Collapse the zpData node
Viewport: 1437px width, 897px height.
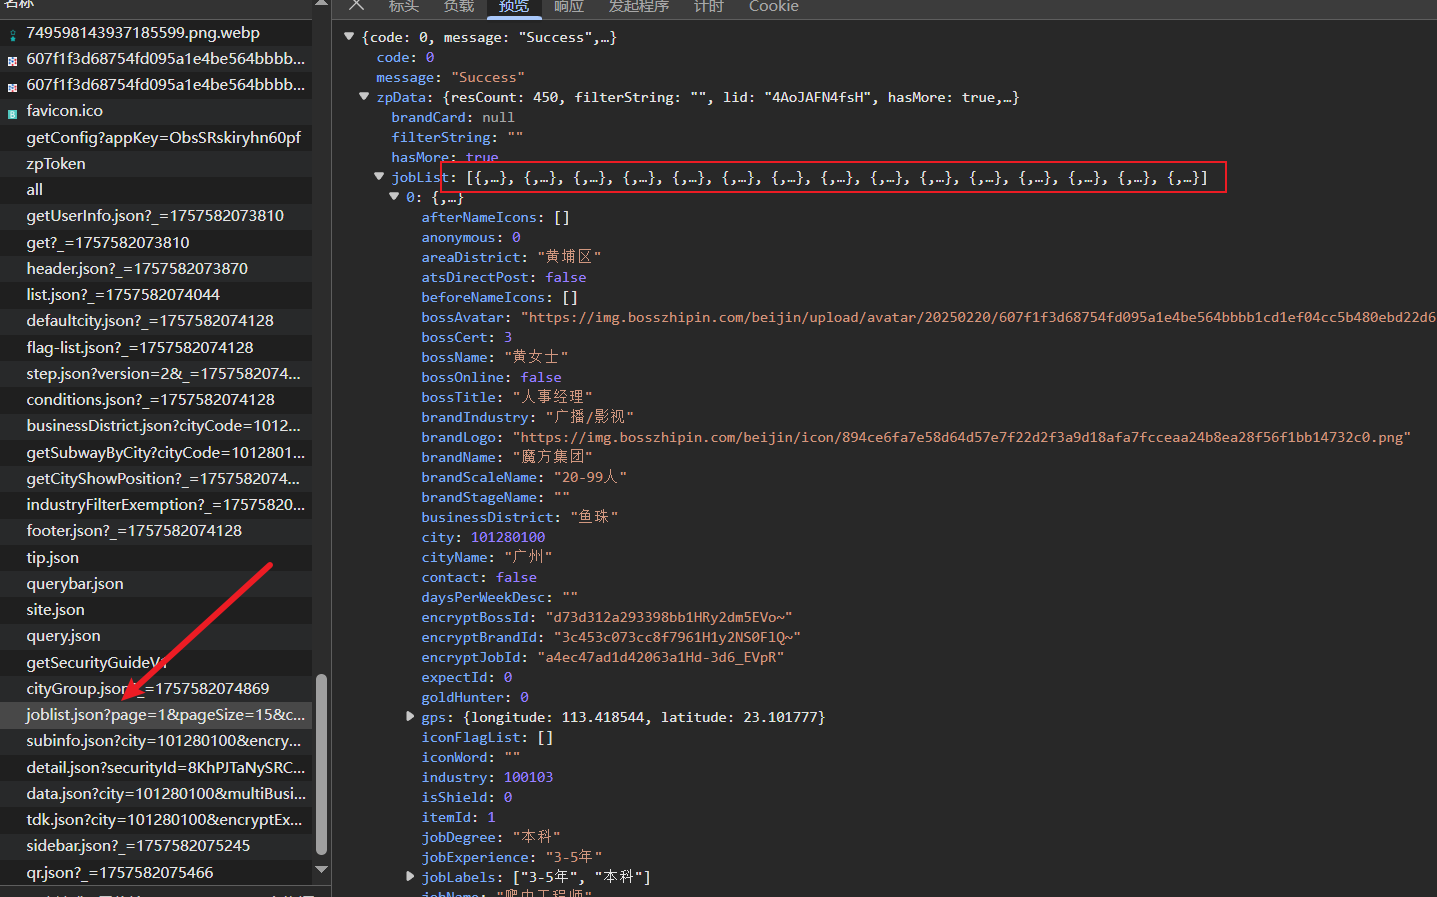pyautogui.click(x=364, y=97)
